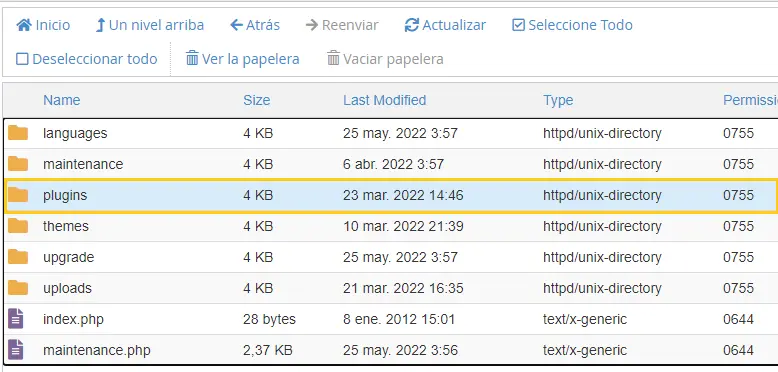Click the index.php file icon
This screenshot has width=778, height=372.
15,318
